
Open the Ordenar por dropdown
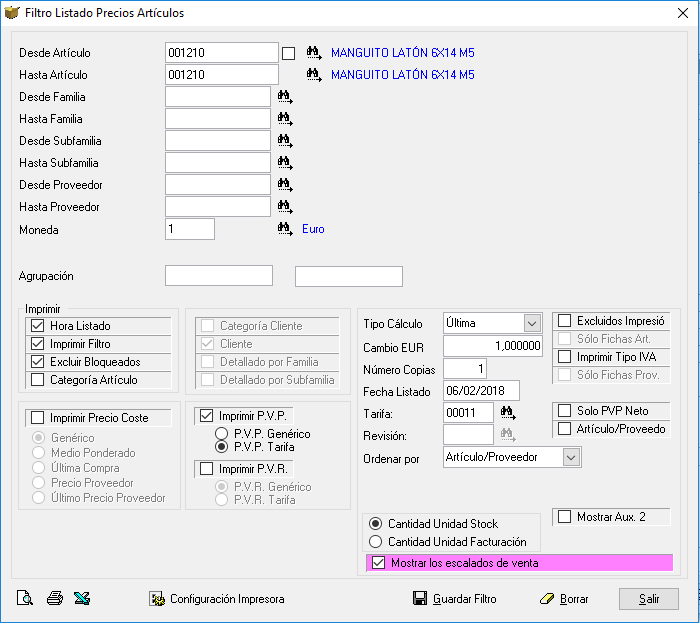coord(571,457)
